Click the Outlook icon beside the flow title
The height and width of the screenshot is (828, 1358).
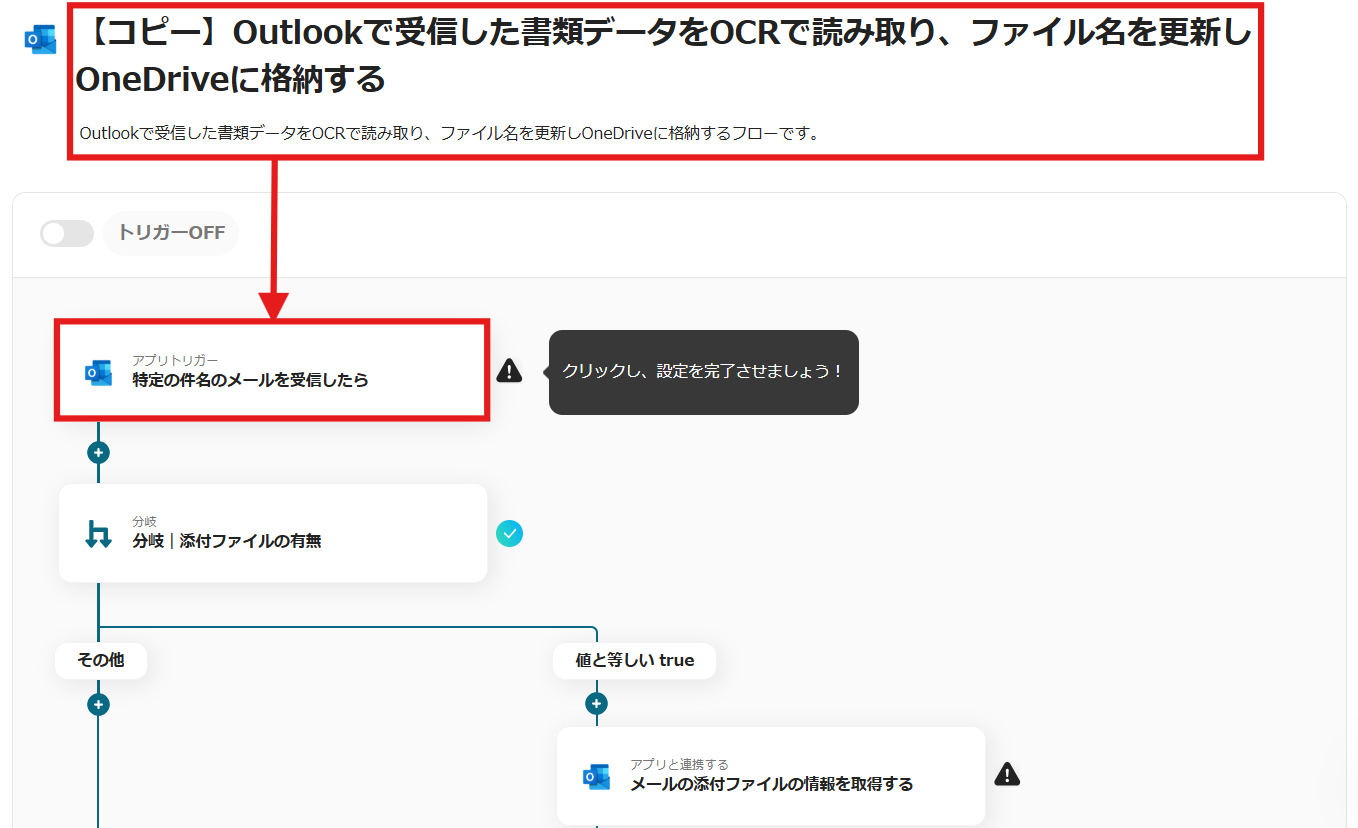(41, 39)
